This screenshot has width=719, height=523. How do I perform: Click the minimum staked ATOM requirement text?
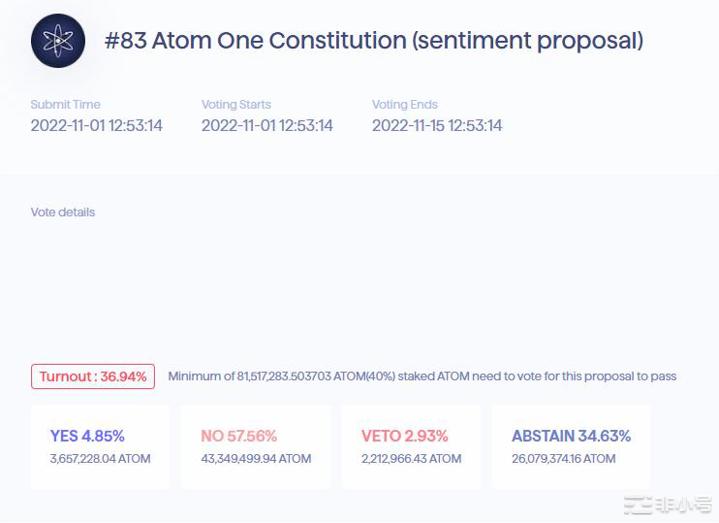coord(422,377)
